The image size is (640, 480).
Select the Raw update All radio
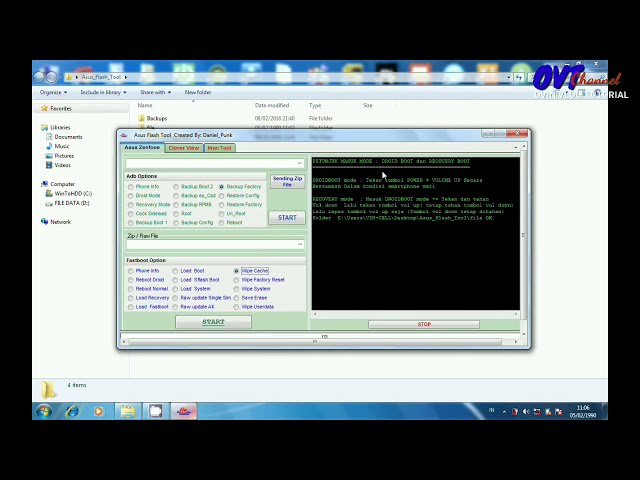(x=175, y=307)
